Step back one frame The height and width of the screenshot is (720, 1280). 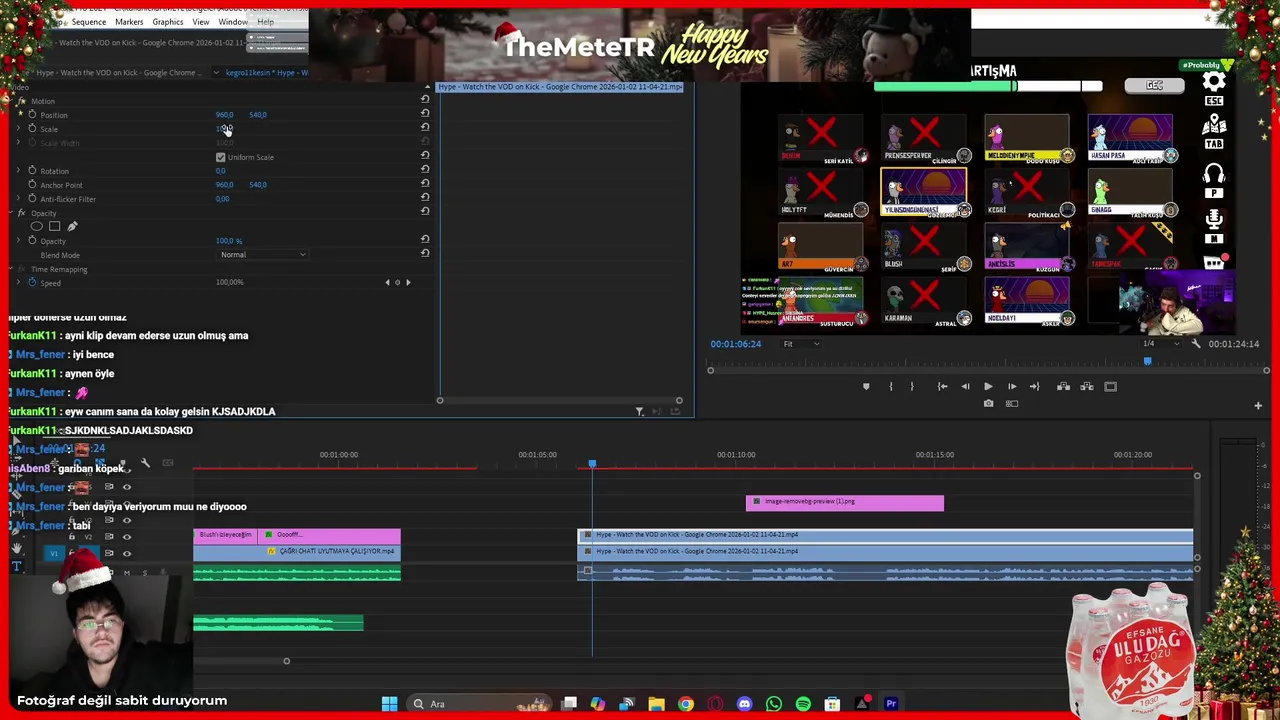click(x=965, y=387)
